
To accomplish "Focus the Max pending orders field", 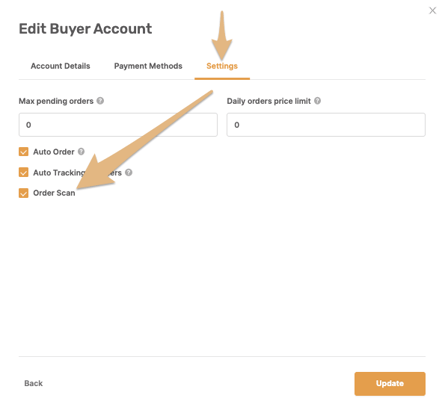I will [x=118, y=125].
